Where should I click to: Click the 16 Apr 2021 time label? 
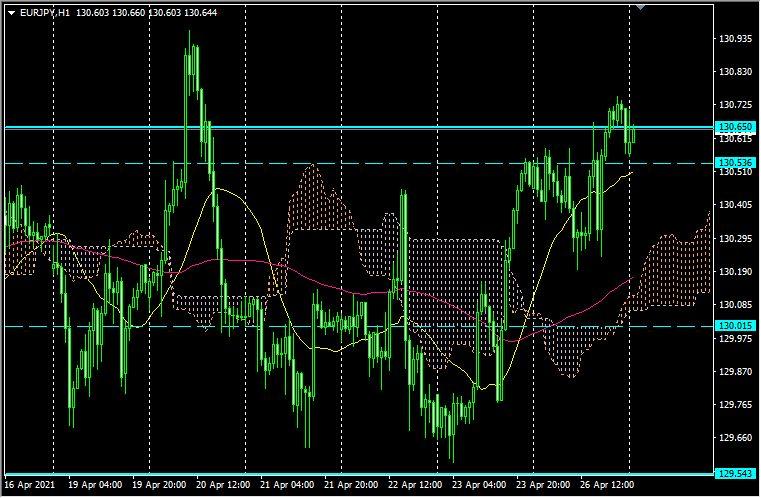(x=30, y=485)
